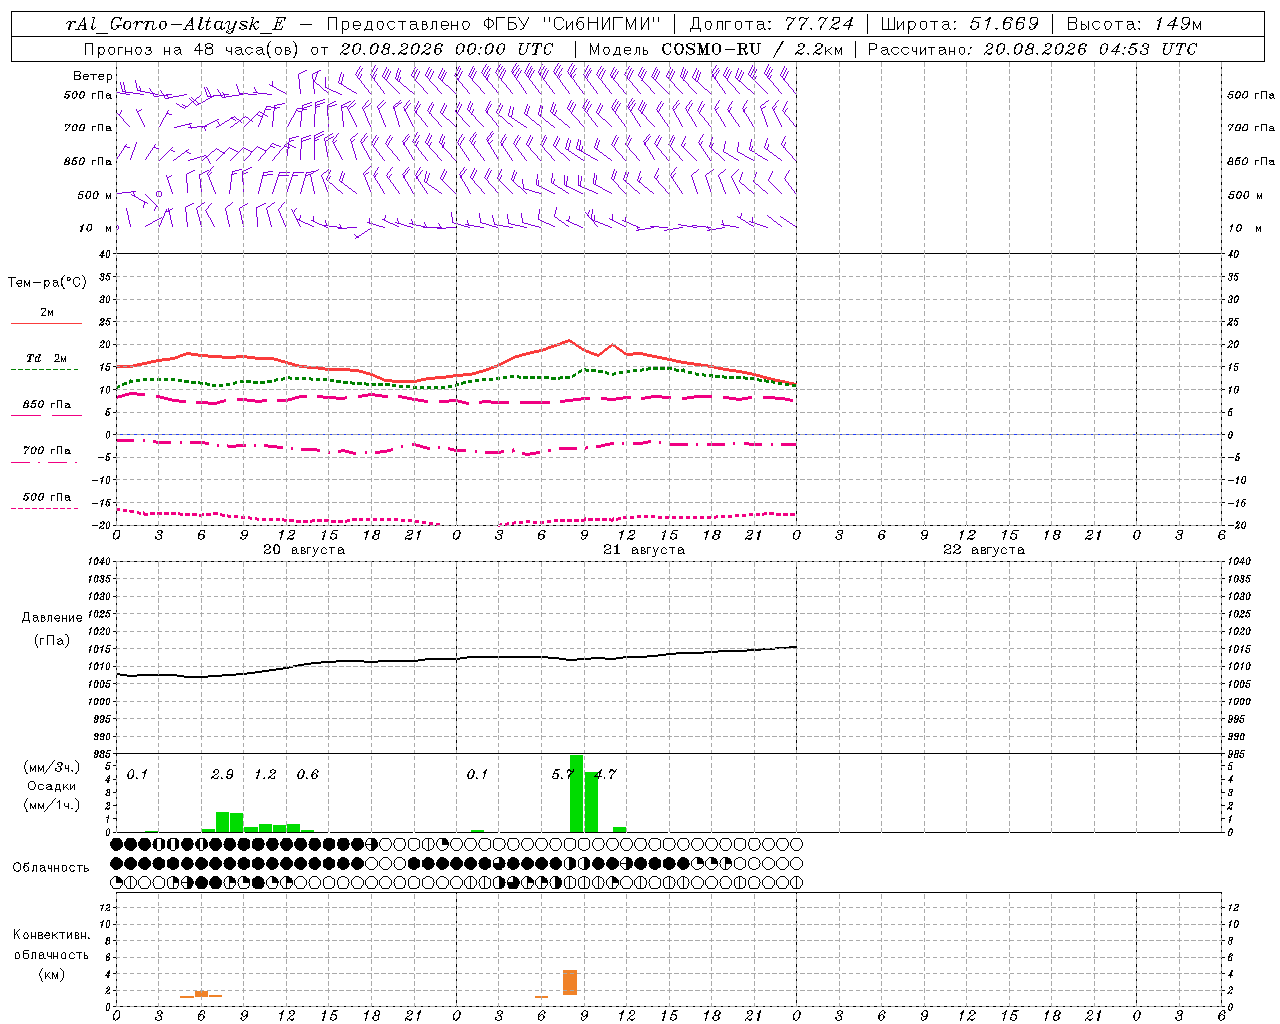Select the small orange bar near hour 6 on August 20
This screenshot has height=1024, width=1280.
pyautogui.click(x=201, y=993)
